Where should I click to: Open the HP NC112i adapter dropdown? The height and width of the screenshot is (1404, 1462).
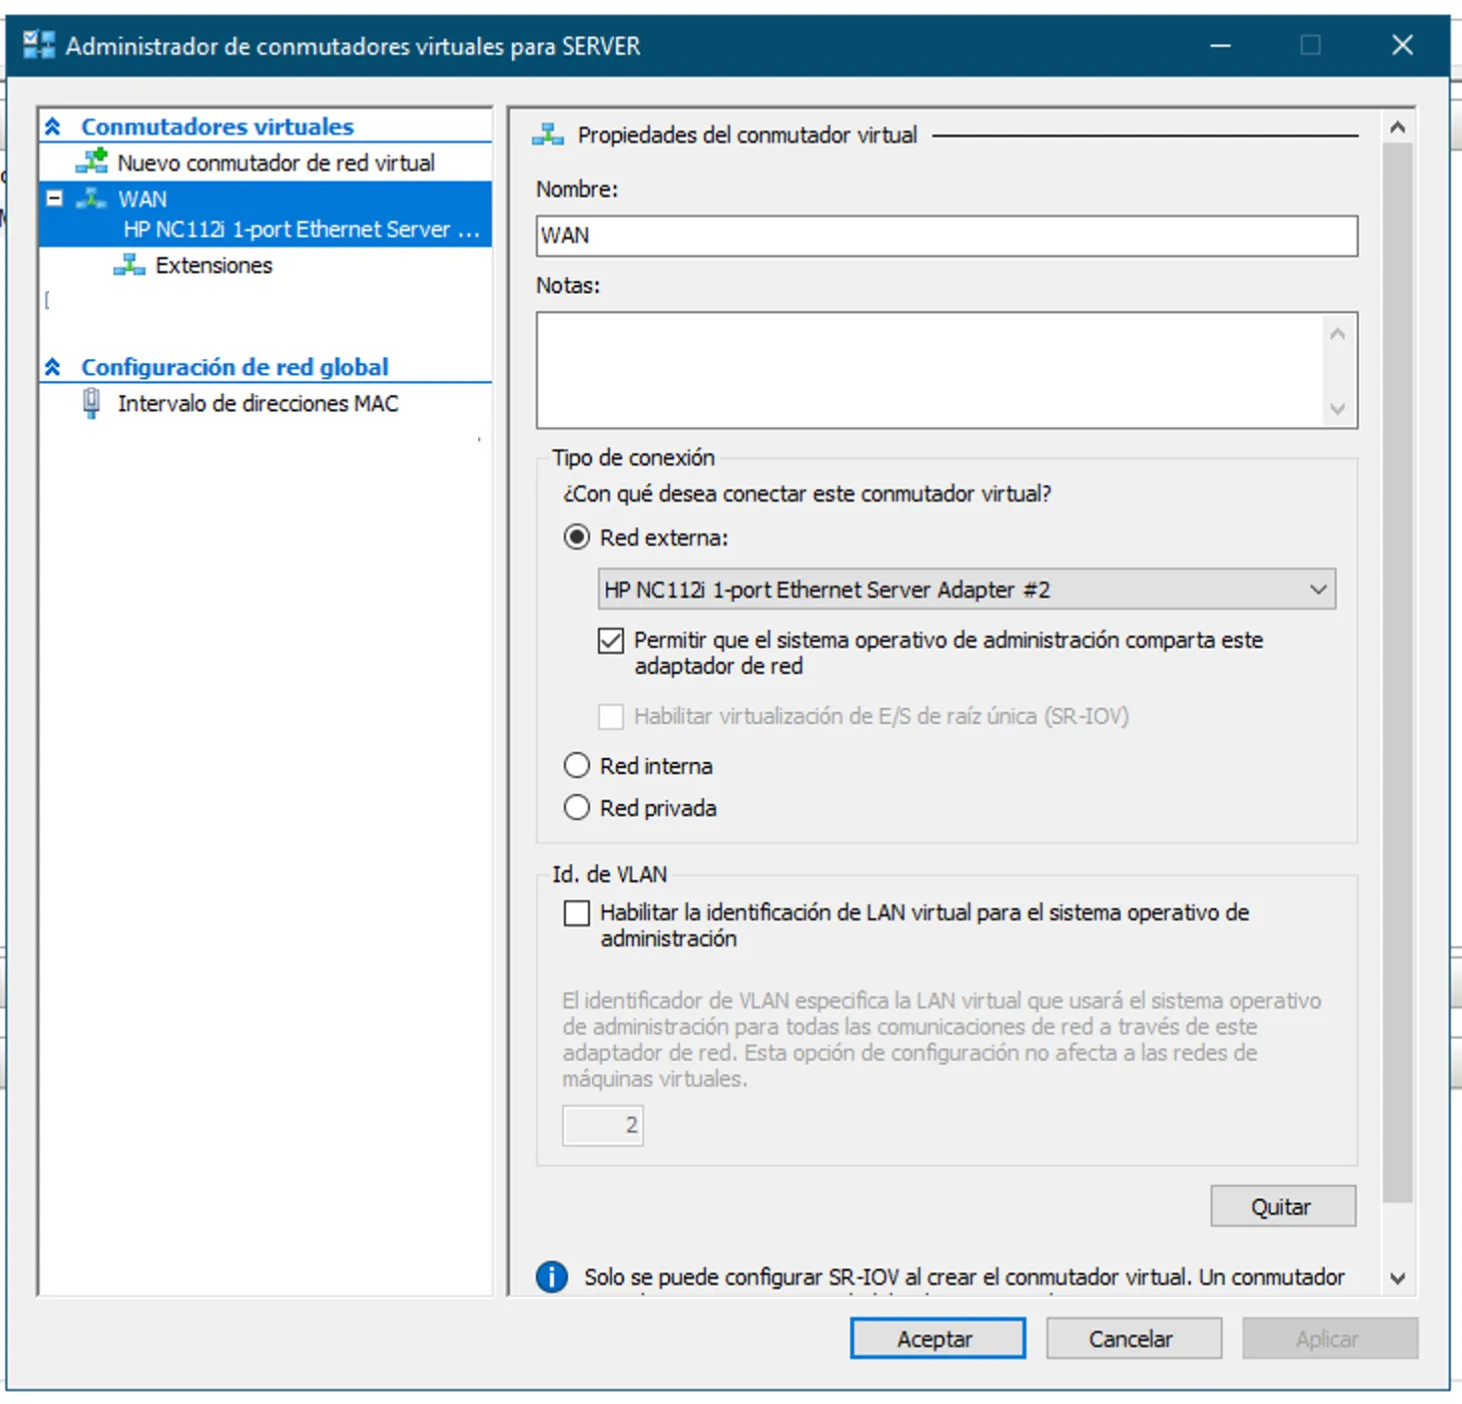(x=1318, y=590)
